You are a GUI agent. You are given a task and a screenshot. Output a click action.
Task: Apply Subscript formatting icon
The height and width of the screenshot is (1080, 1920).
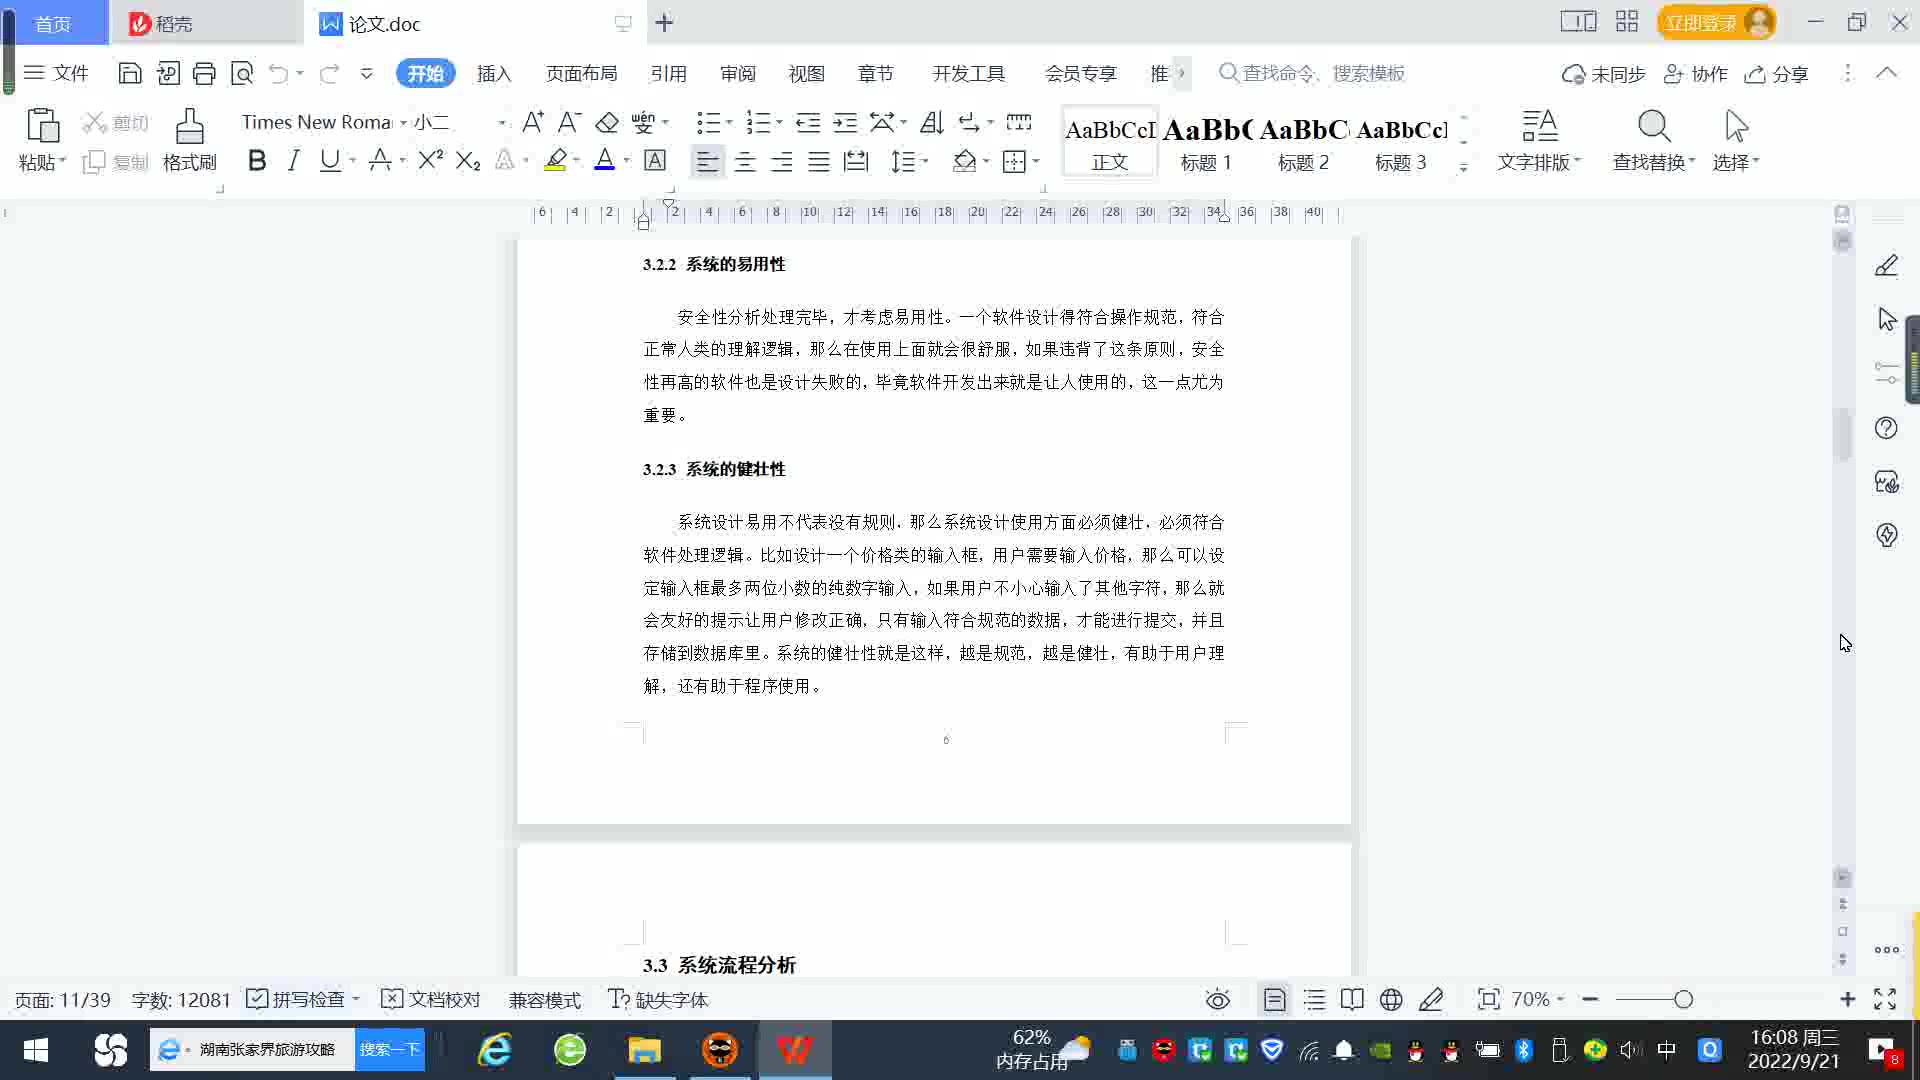coord(468,160)
